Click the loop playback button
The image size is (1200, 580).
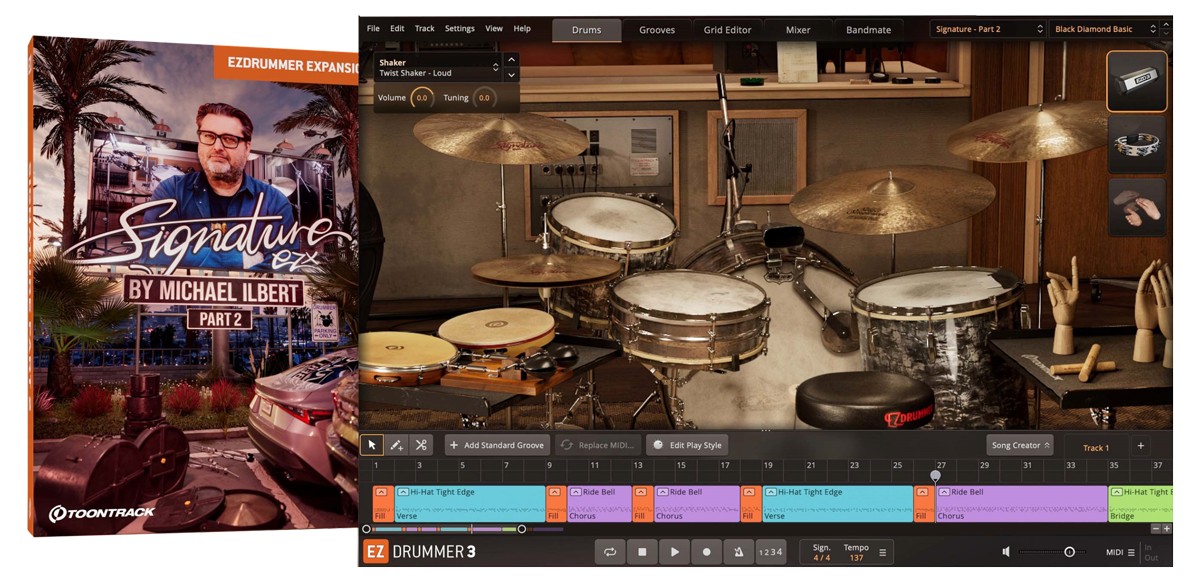click(610, 552)
